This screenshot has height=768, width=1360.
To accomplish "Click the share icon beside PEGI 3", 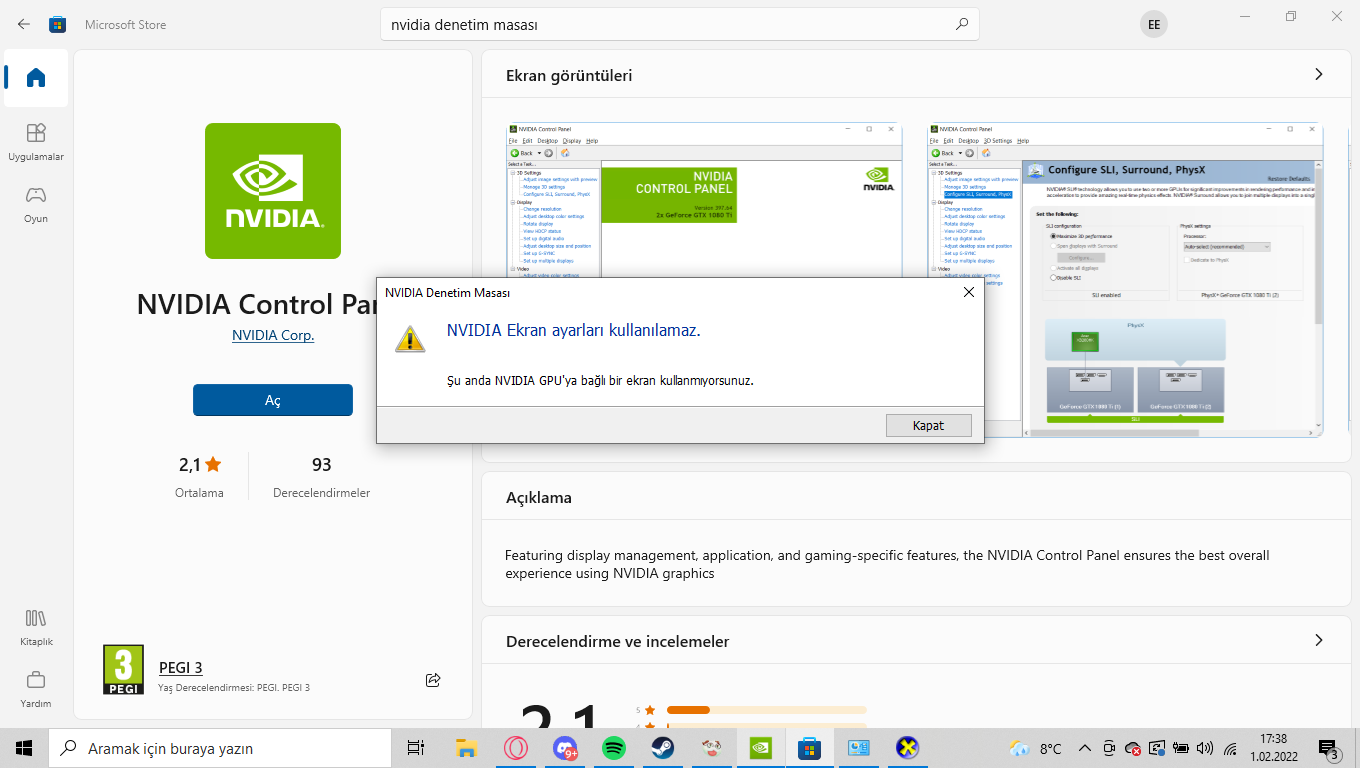I will click(433, 680).
